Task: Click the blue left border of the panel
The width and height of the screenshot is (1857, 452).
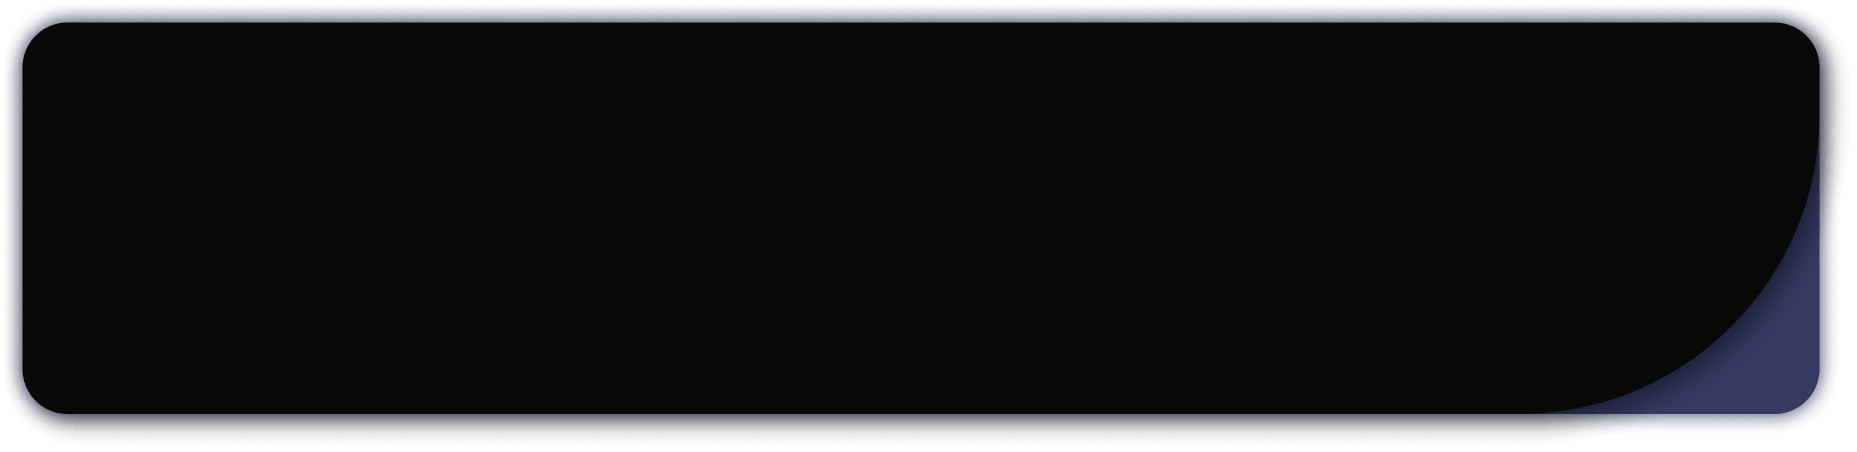Action: tap(11, 220)
